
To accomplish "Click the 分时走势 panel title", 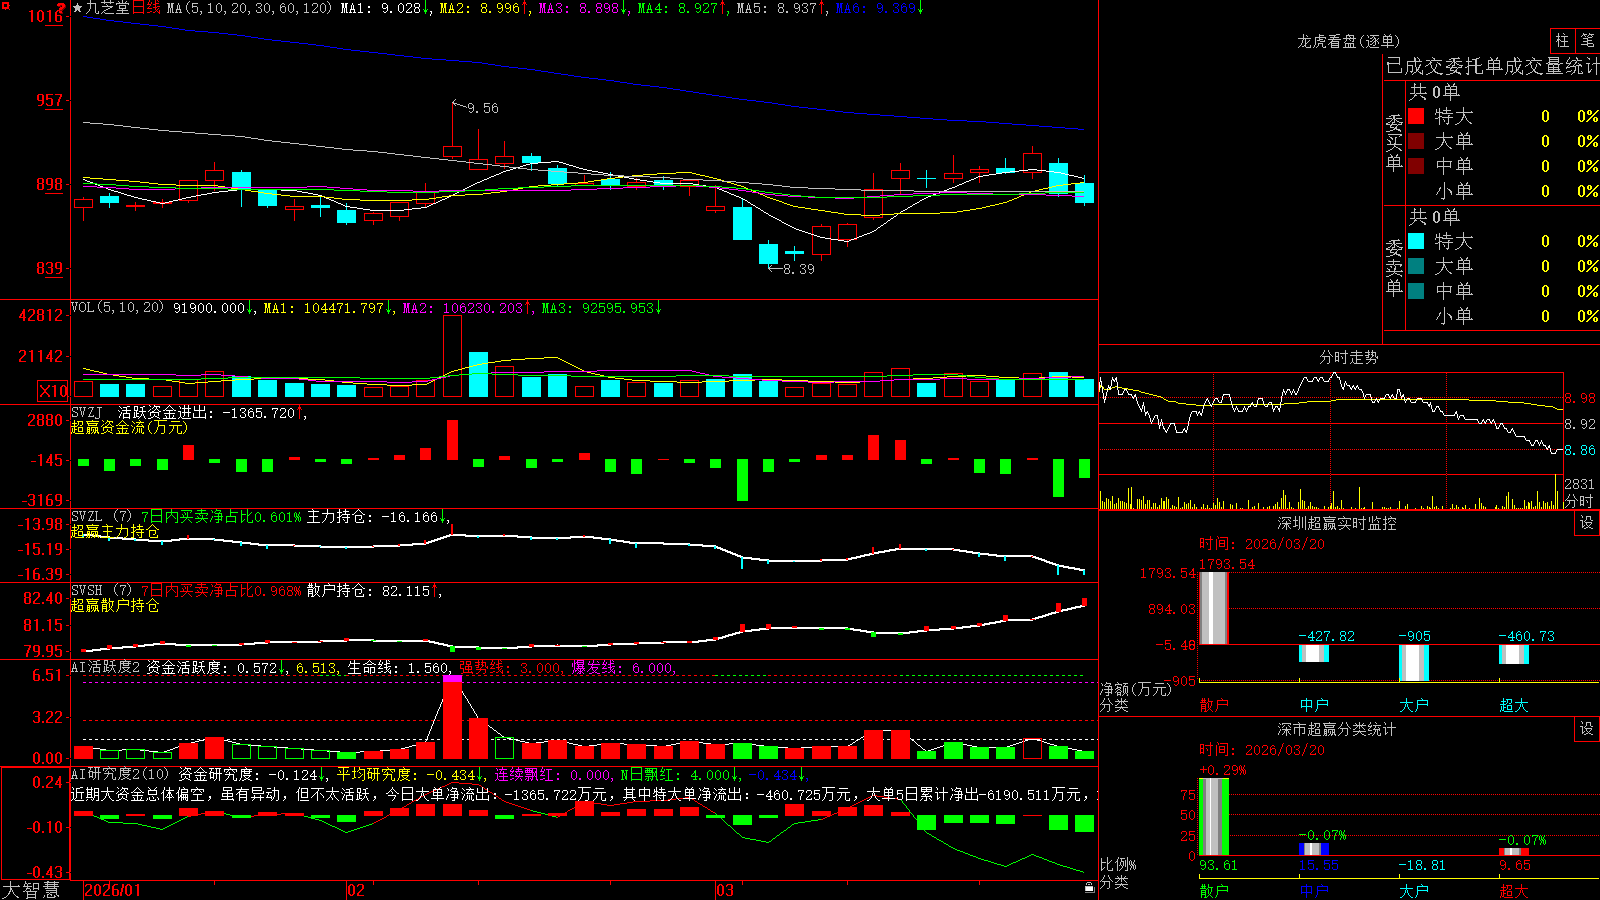I will [1349, 357].
